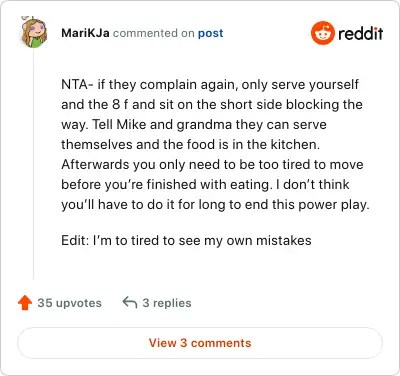Follow the blue "post" link
The height and width of the screenshot is (376, 400).
tap(210, 34)
